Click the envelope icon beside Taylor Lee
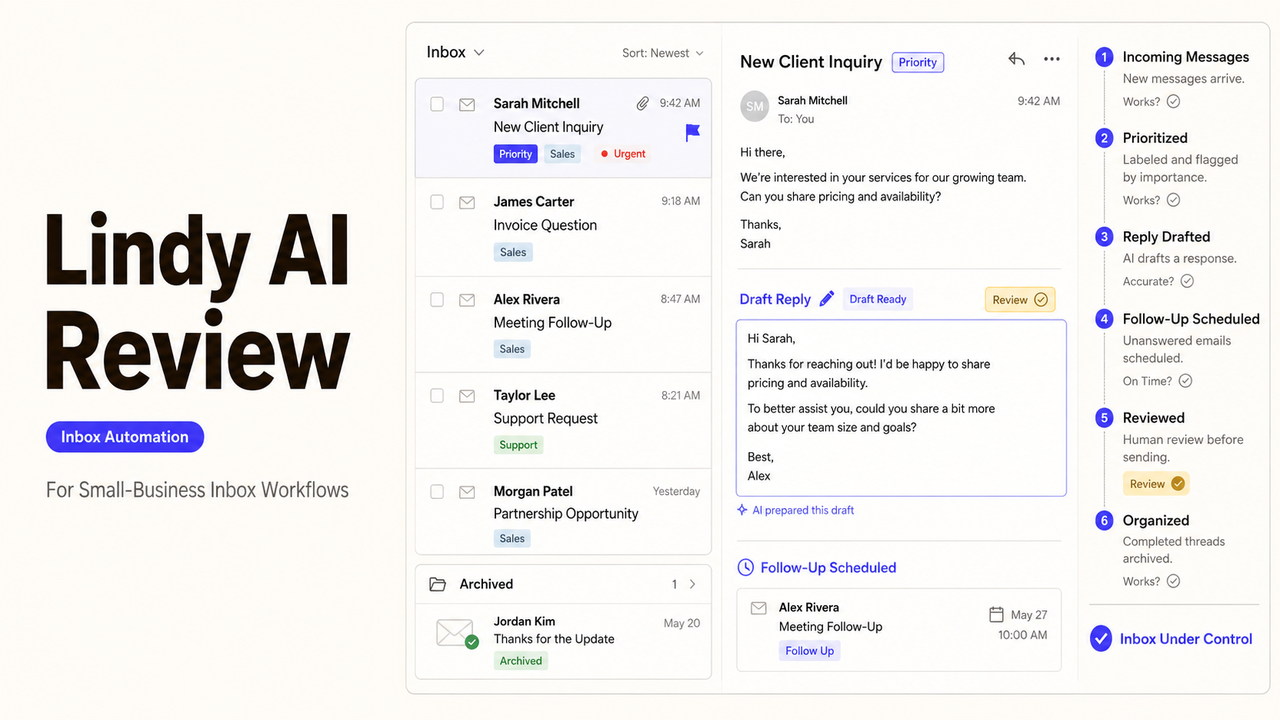The width and height of the screenshot is (1280, 720). tap(467, 396)
